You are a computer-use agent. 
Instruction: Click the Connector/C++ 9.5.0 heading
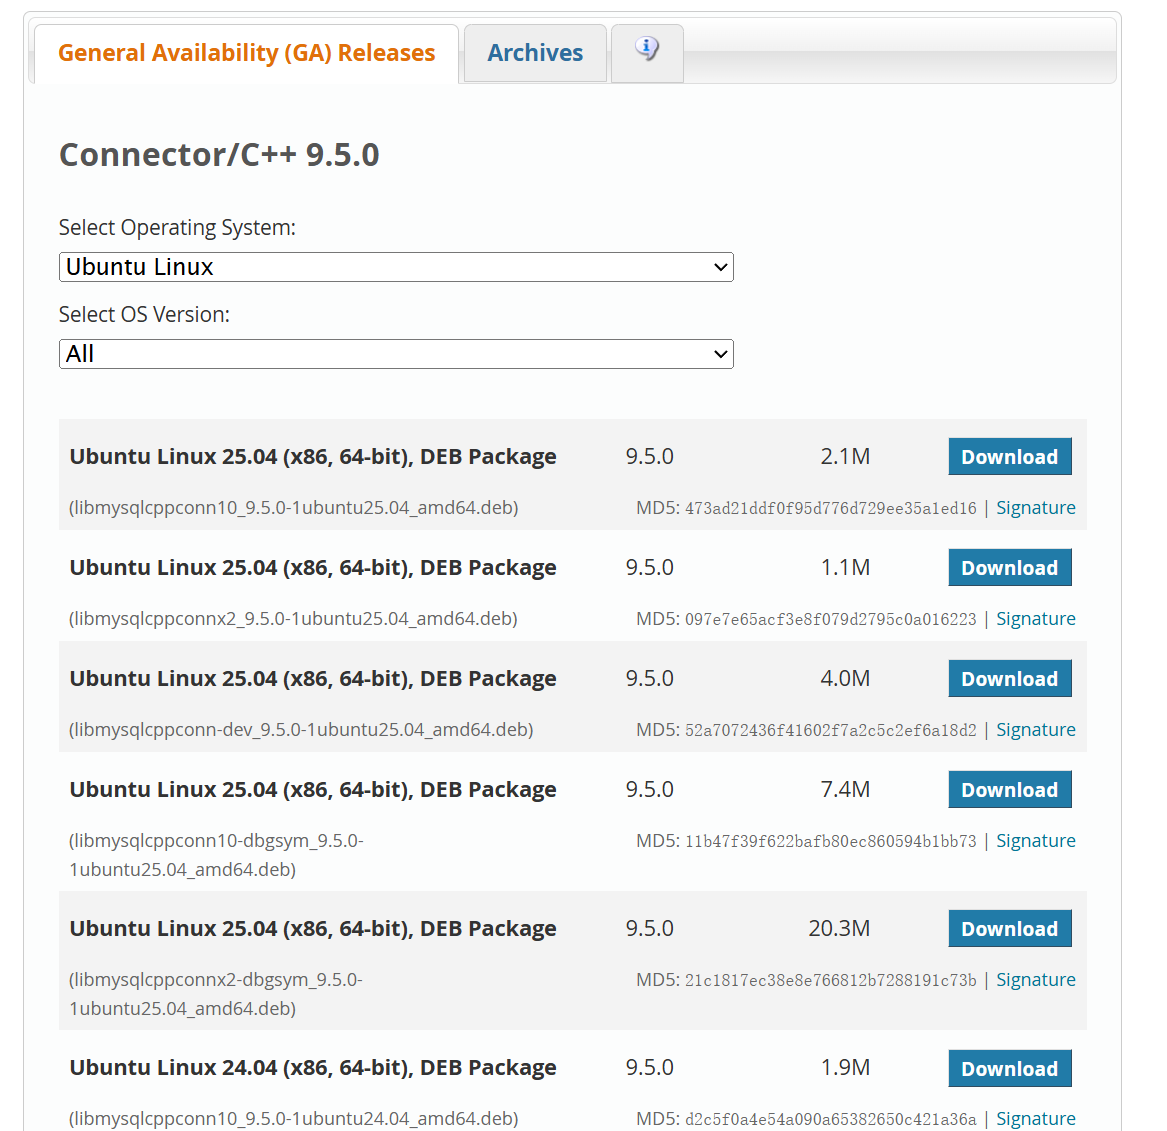coord(219,155)
